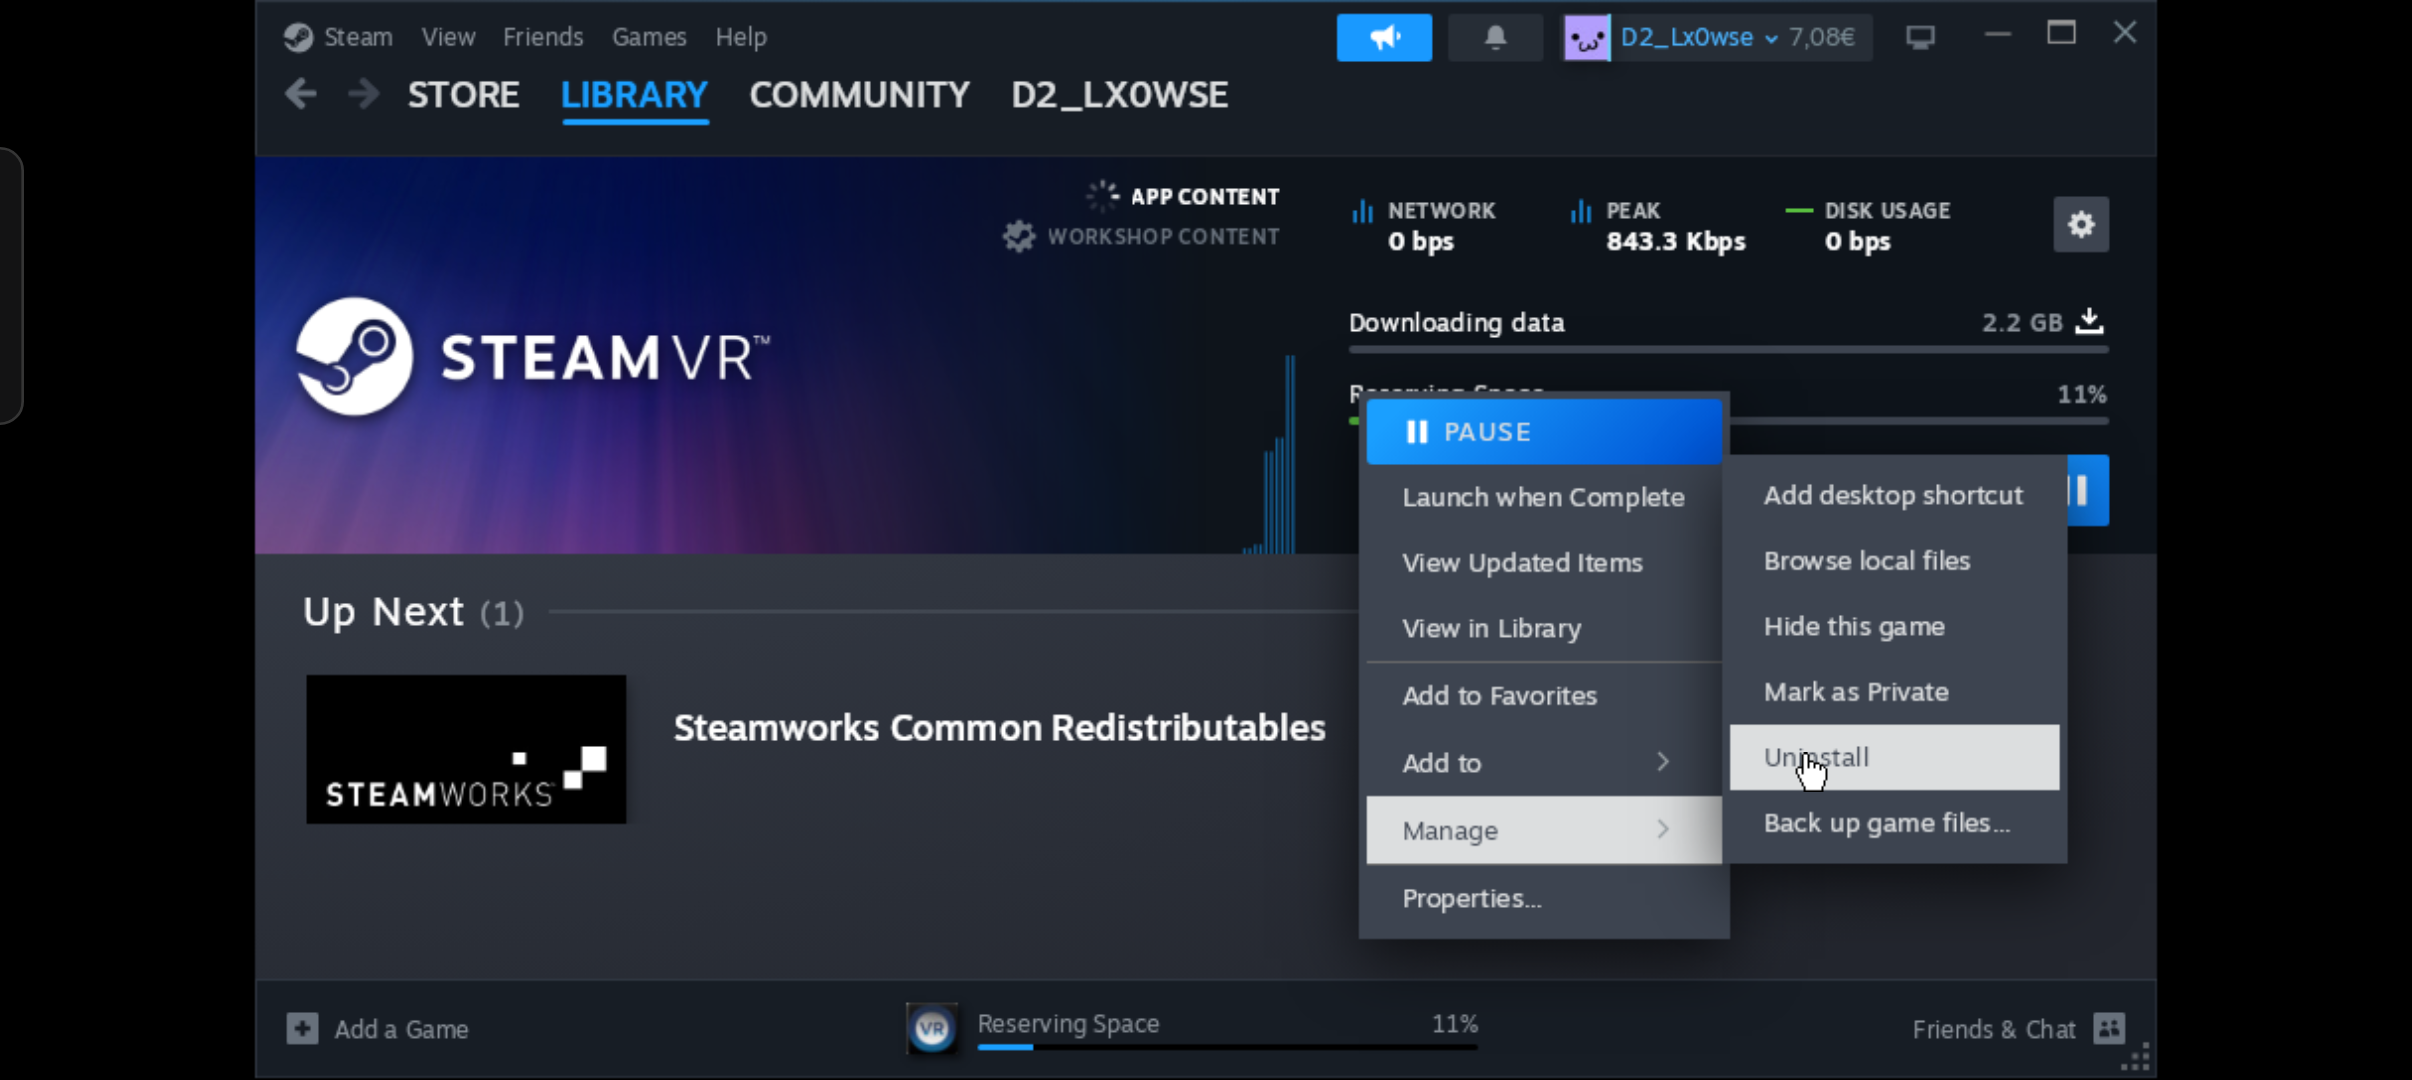Open the notifications bell
This screenshot has height=1080, width=2412.
1495,38
